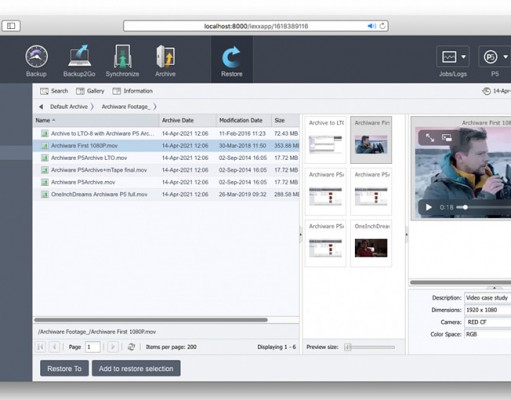
Task: Navigate to Archiware Footage_ breadcrumb
Action: pyautogui.click(x=126, y=107)
